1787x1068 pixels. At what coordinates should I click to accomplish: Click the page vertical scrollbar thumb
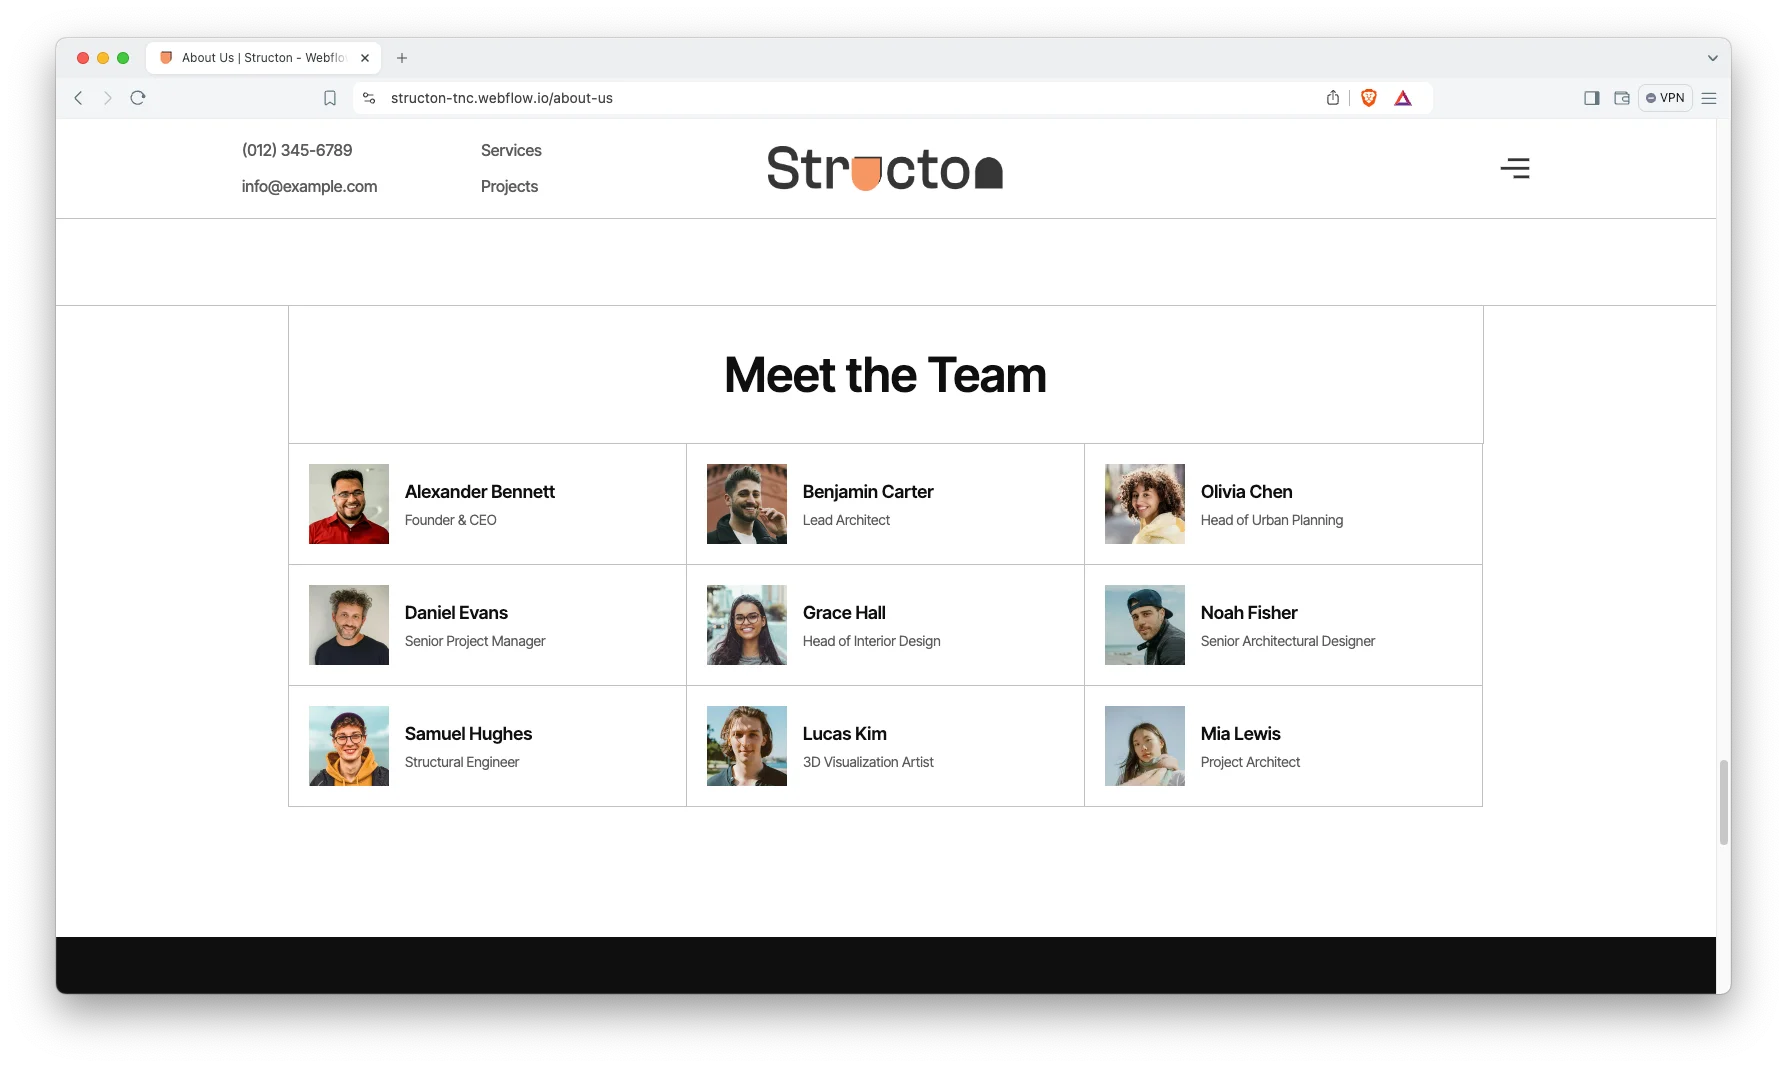1723,802
